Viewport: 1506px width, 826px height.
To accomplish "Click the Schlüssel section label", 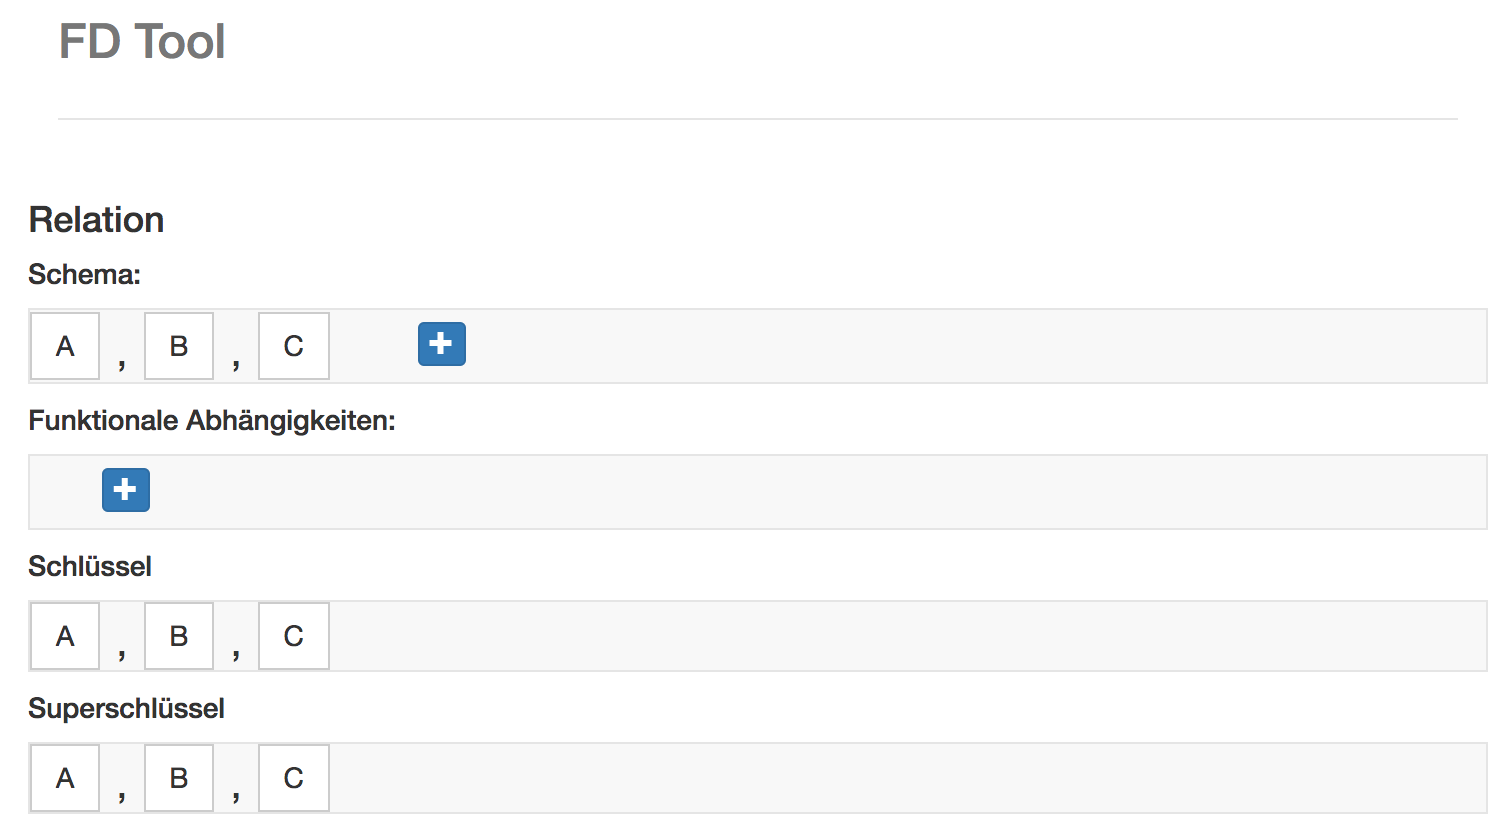I will tap(90, 566).
